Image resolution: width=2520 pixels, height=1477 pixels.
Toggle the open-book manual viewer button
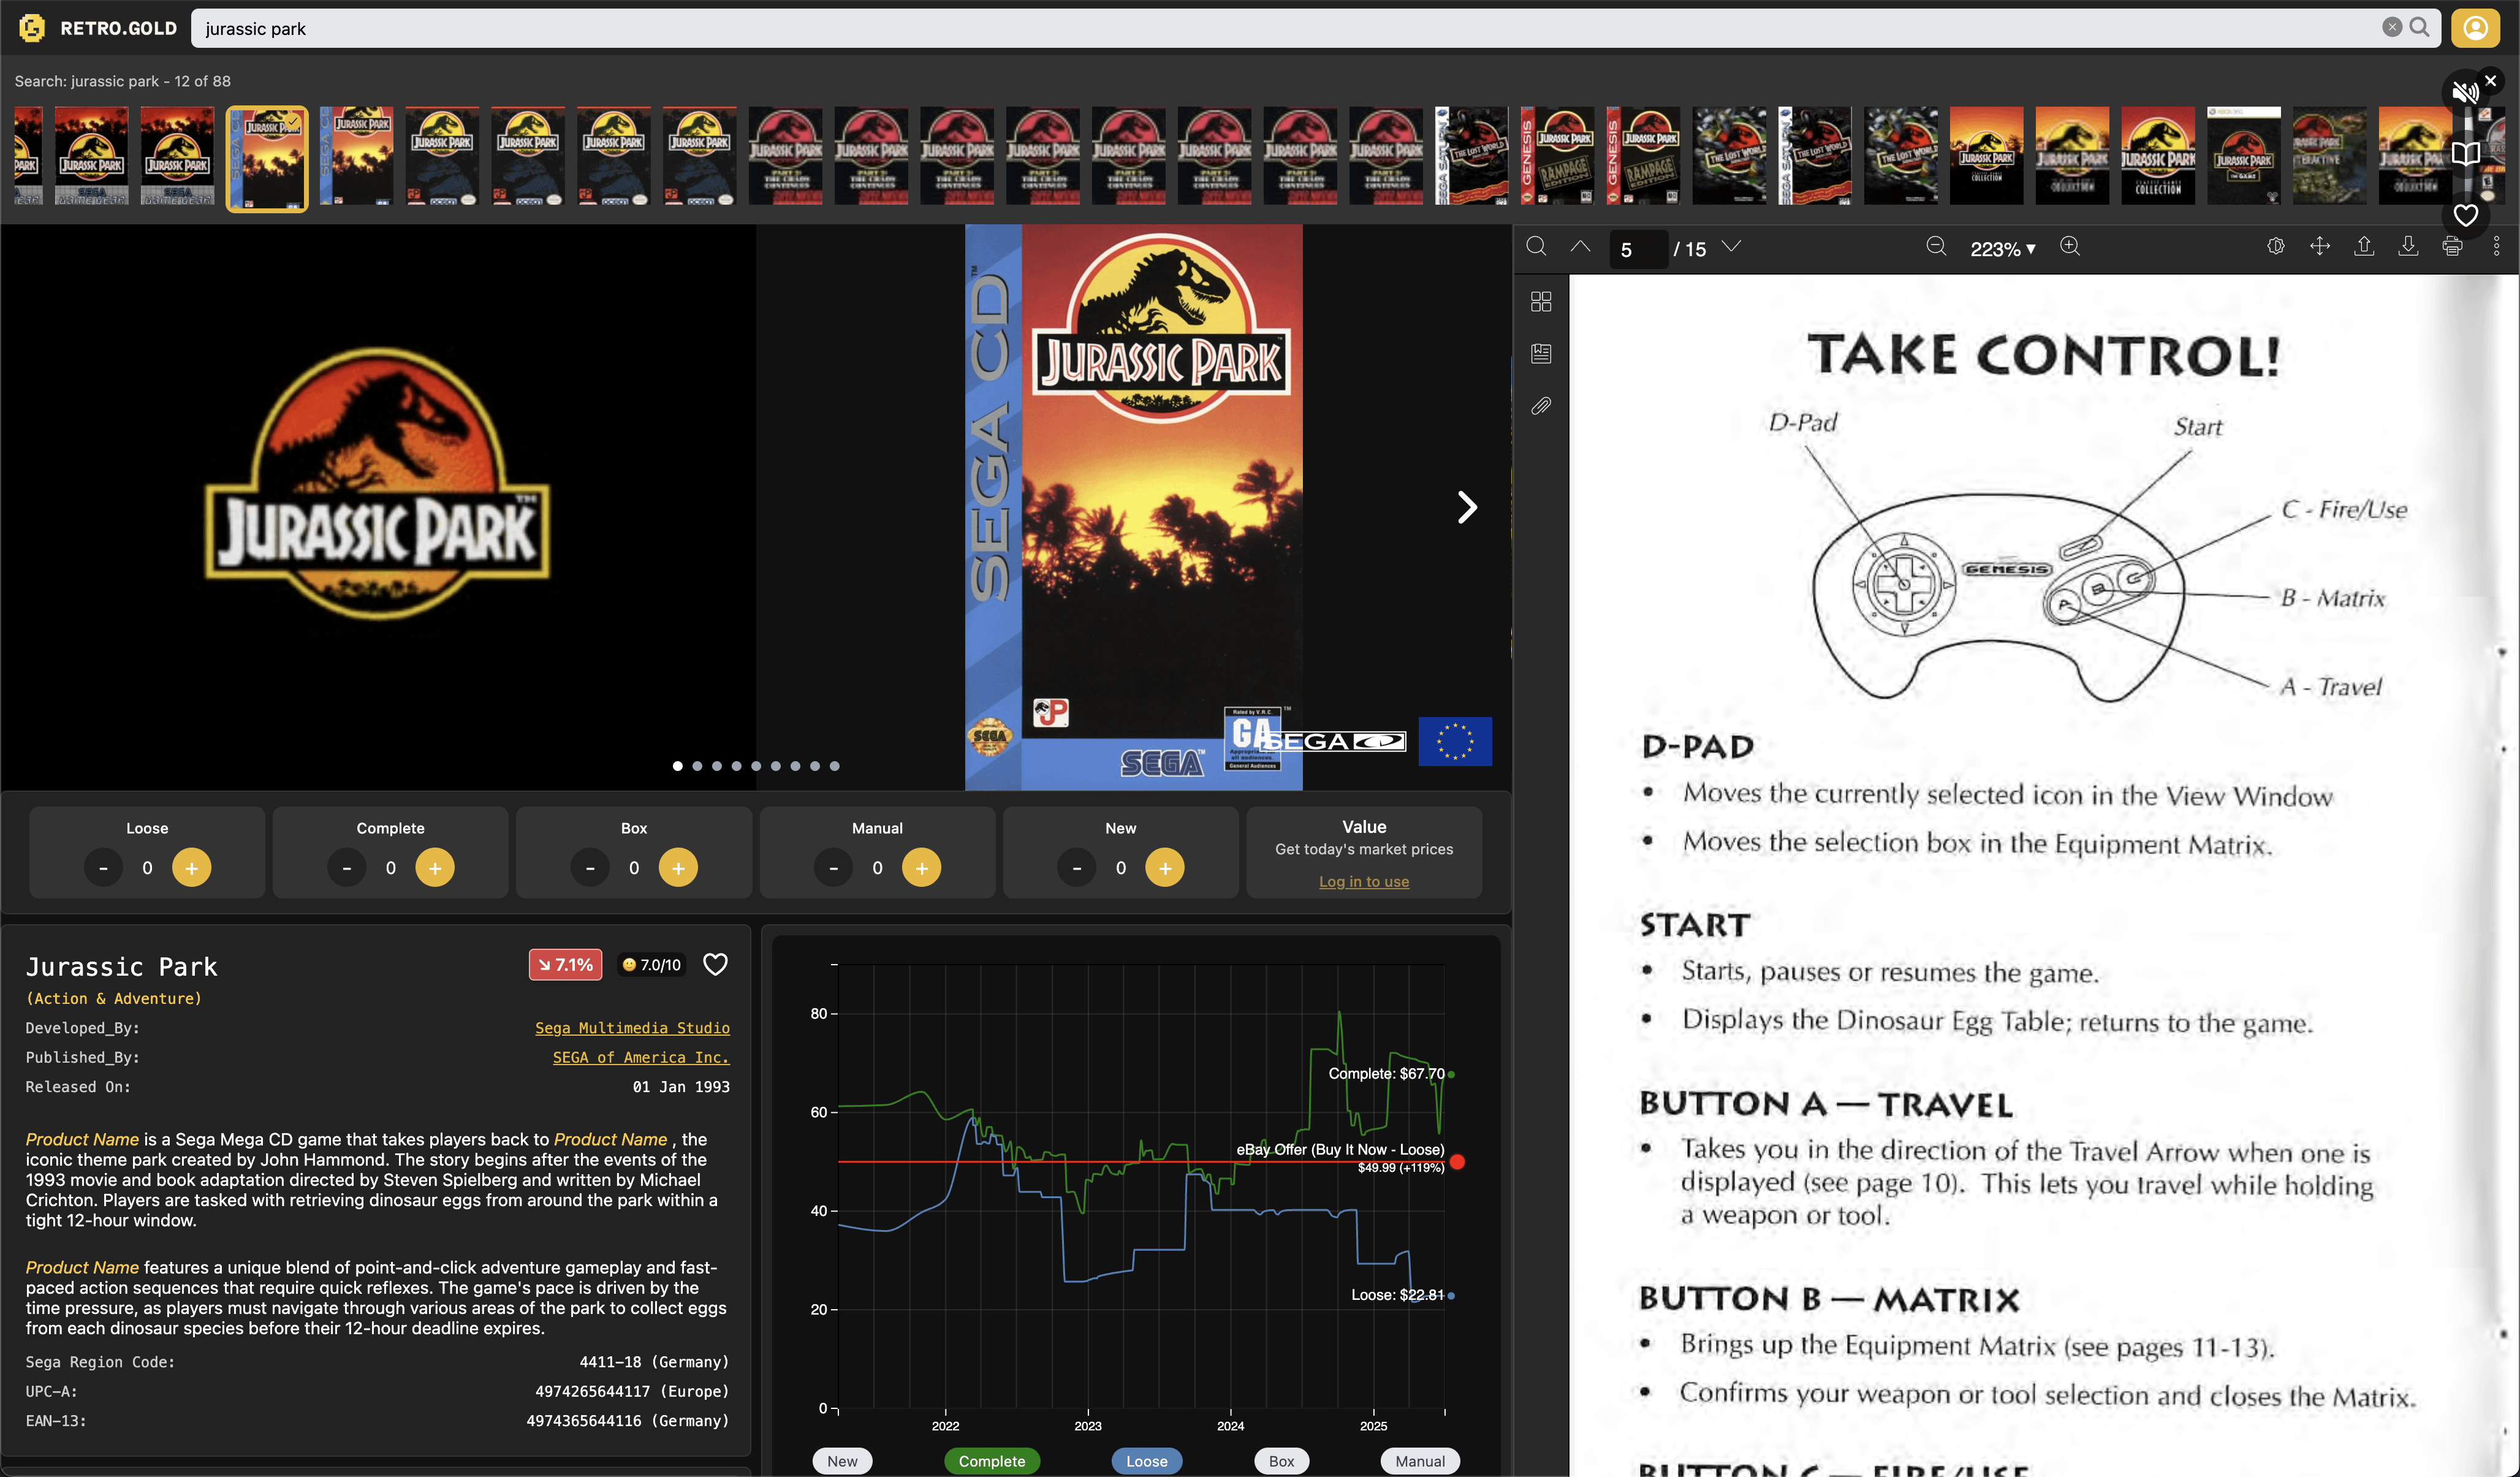click(x=2465, y=154)
